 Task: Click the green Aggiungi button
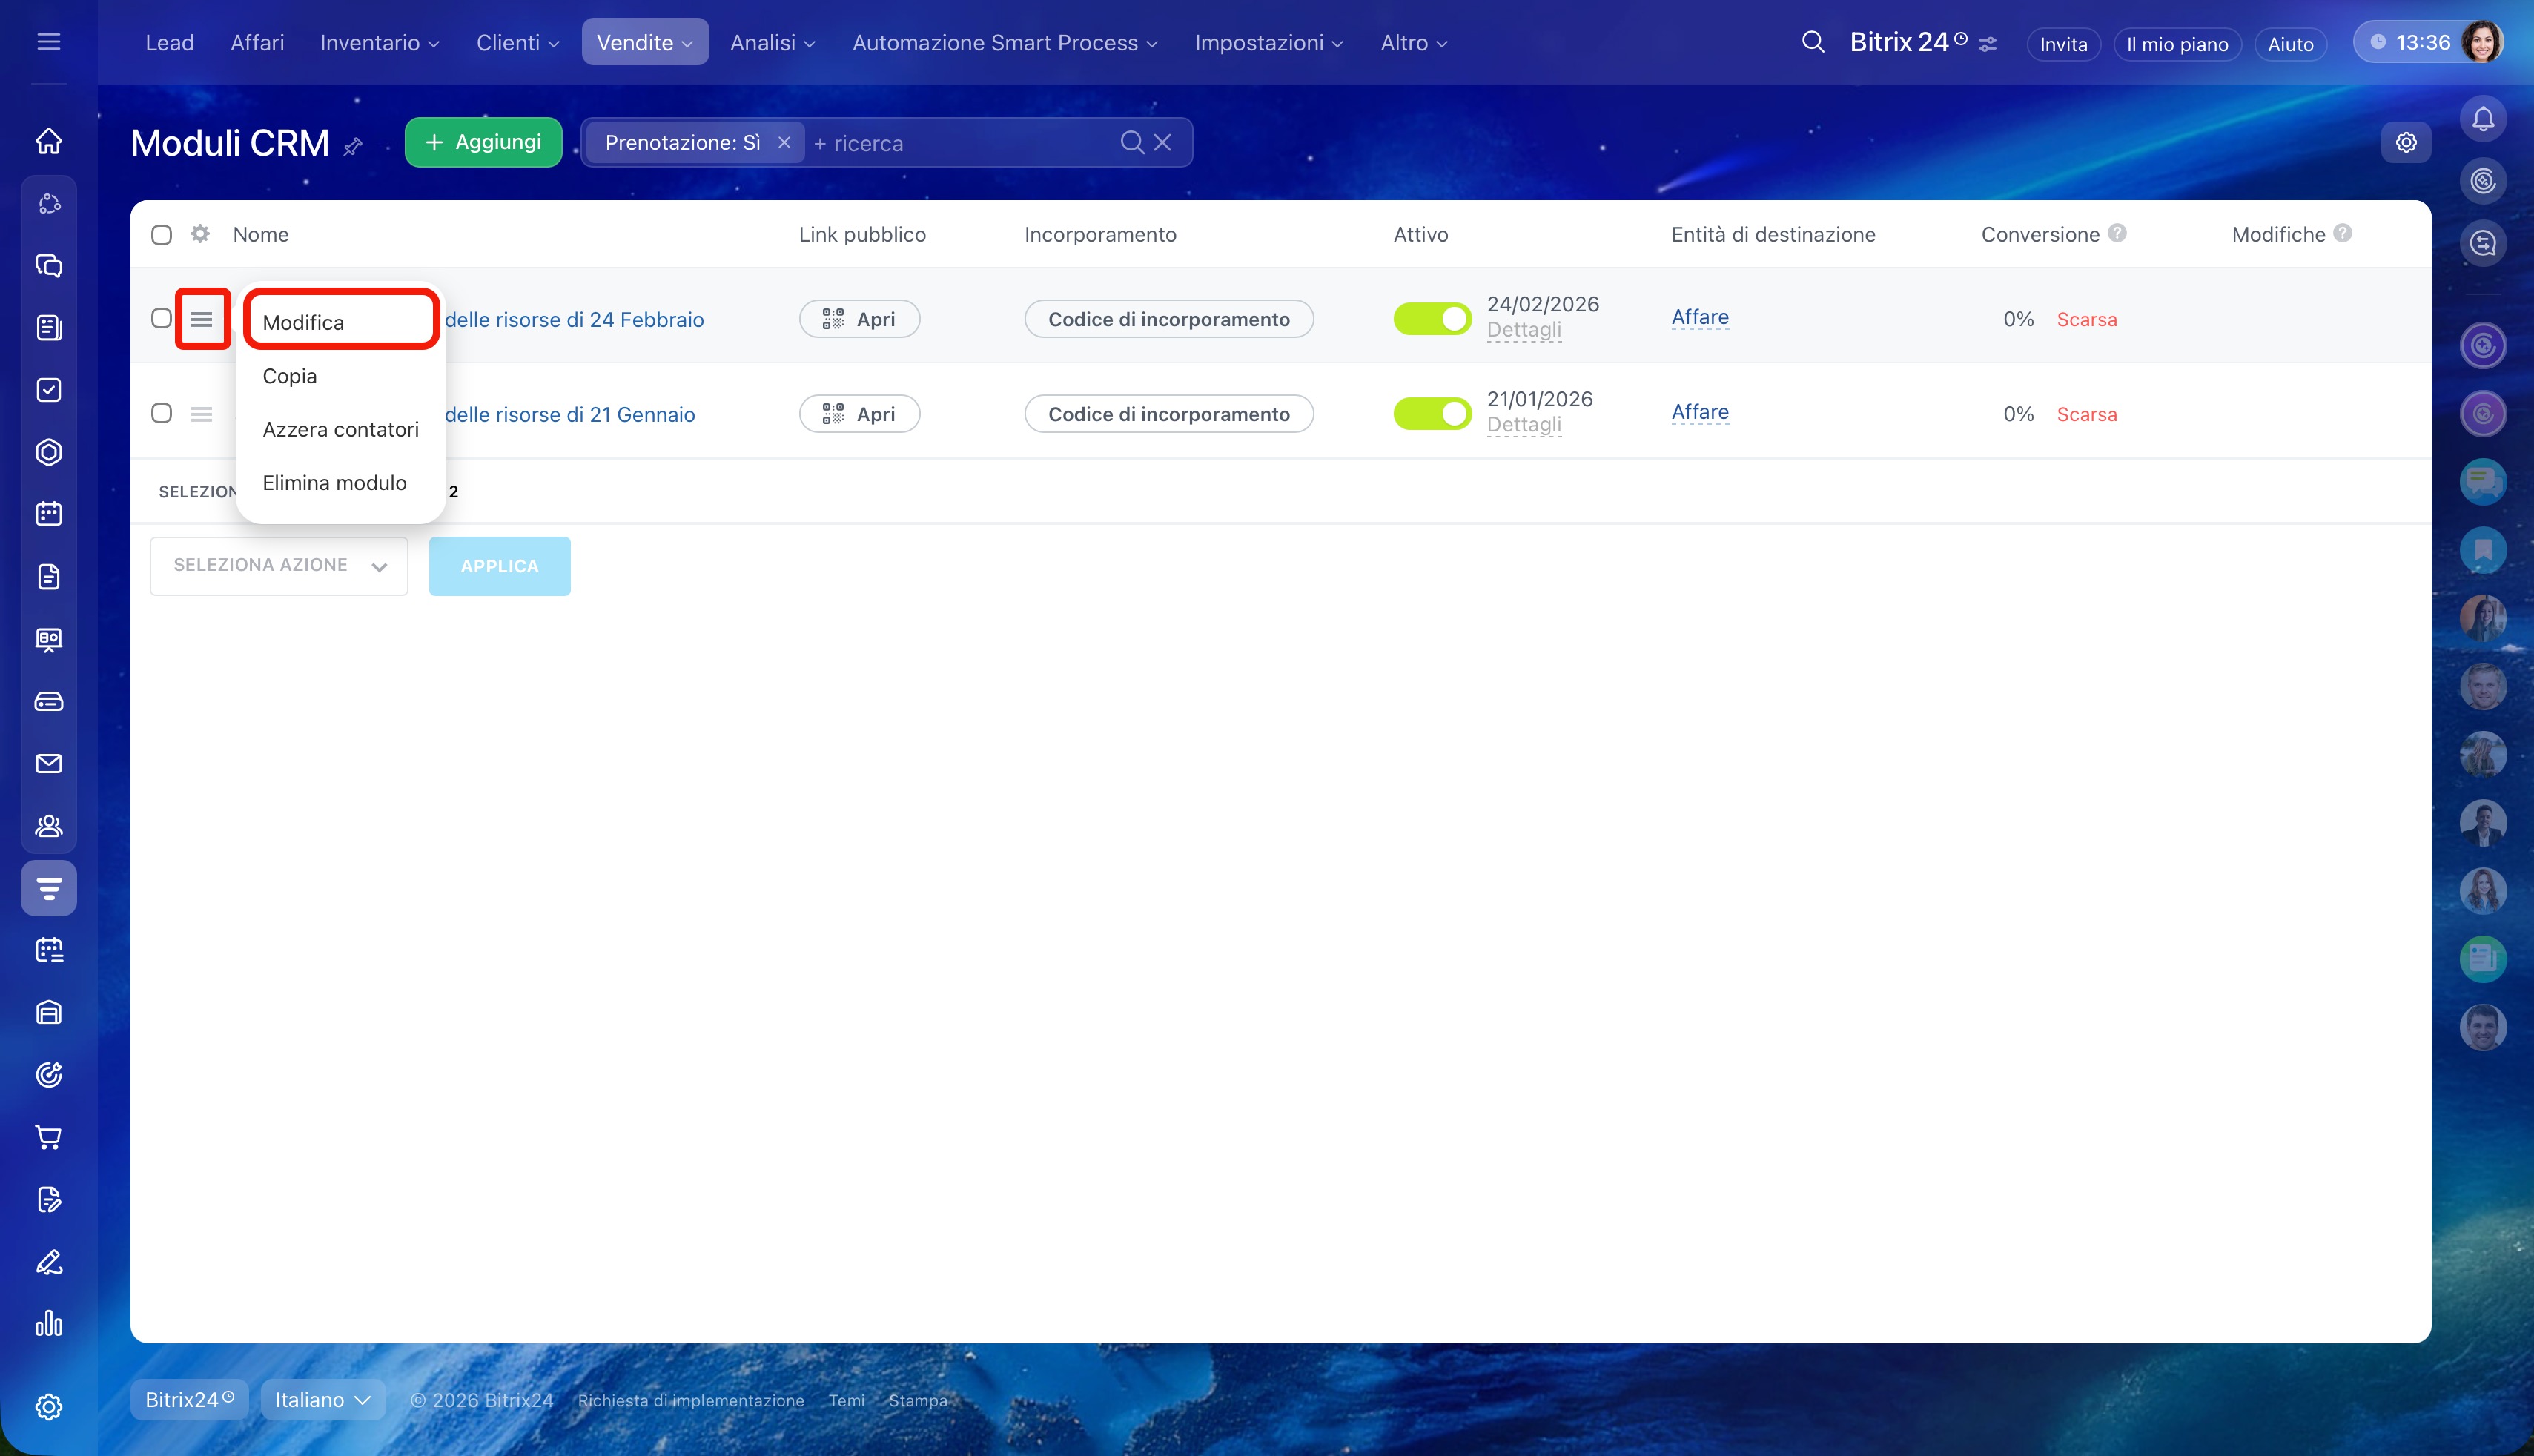click(x=483, y=142)
